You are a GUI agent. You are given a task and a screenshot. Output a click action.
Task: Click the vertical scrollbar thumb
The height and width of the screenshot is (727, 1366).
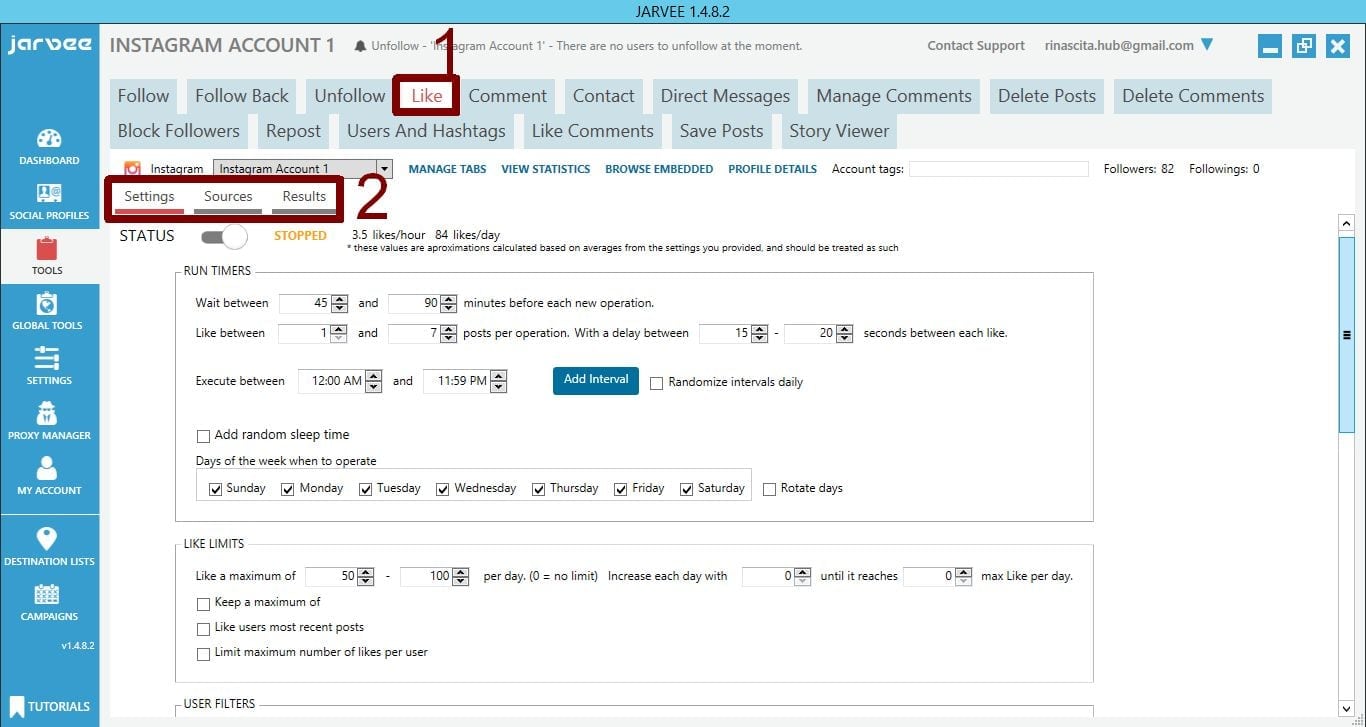coord(1346,335)
